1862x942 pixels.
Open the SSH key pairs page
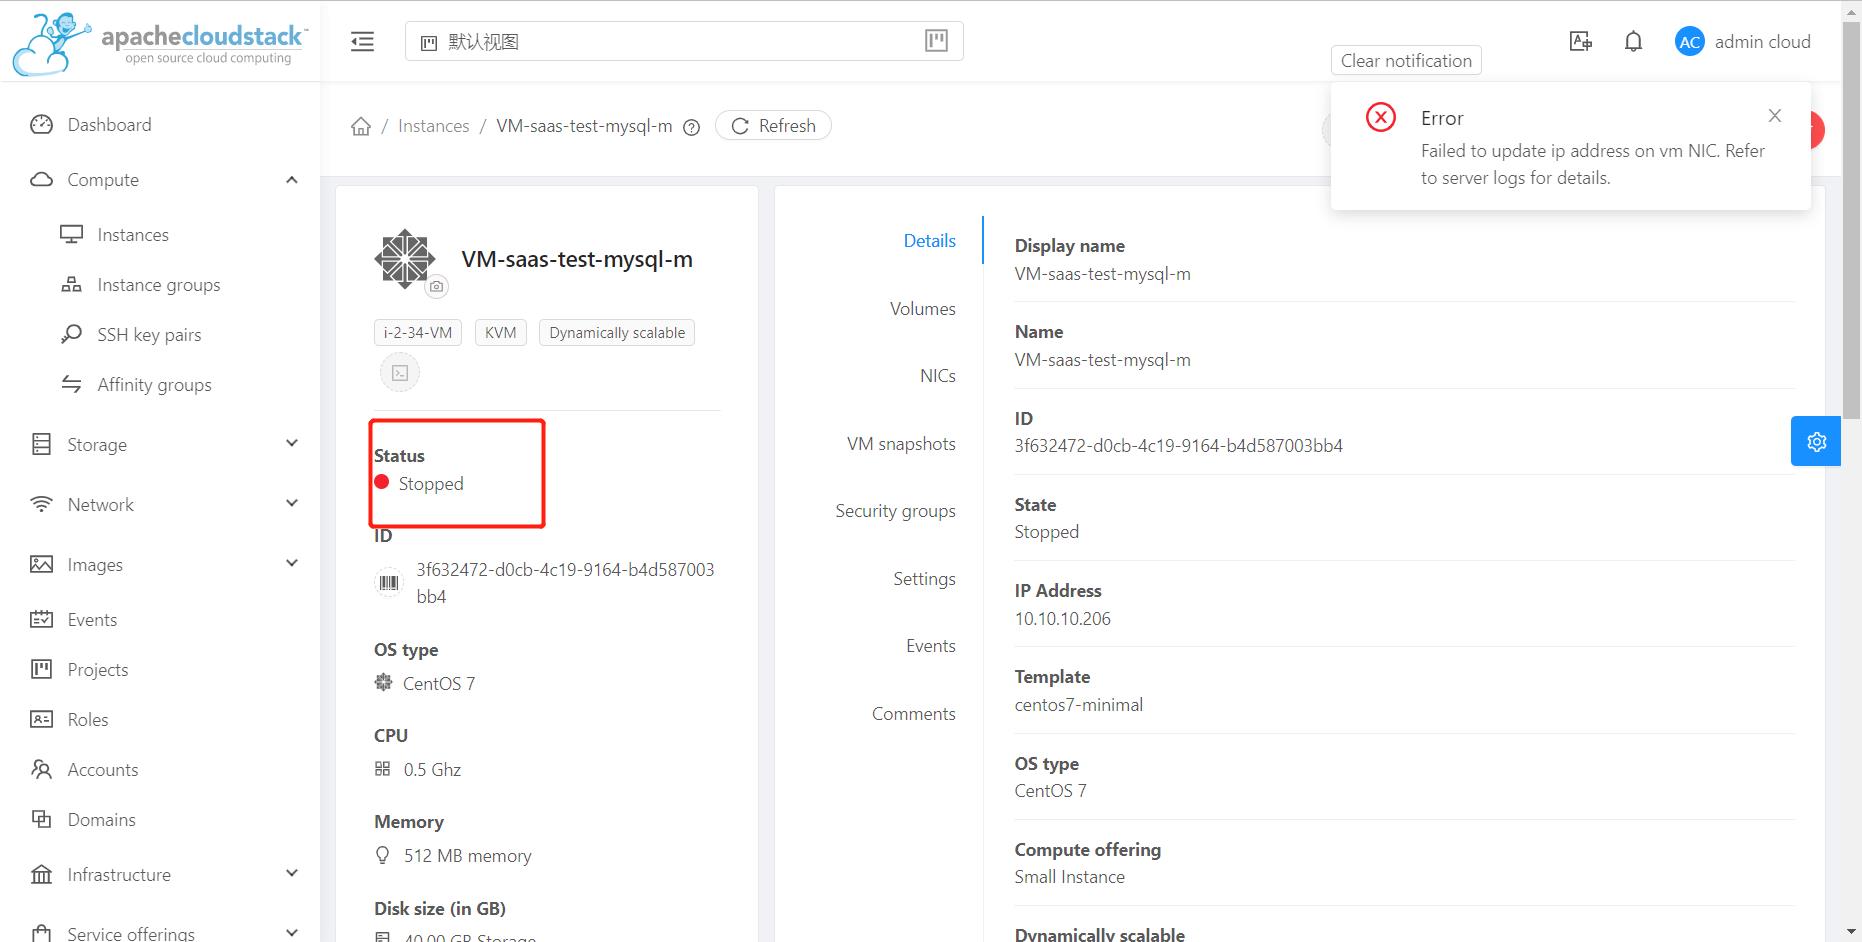coord(149,334)
